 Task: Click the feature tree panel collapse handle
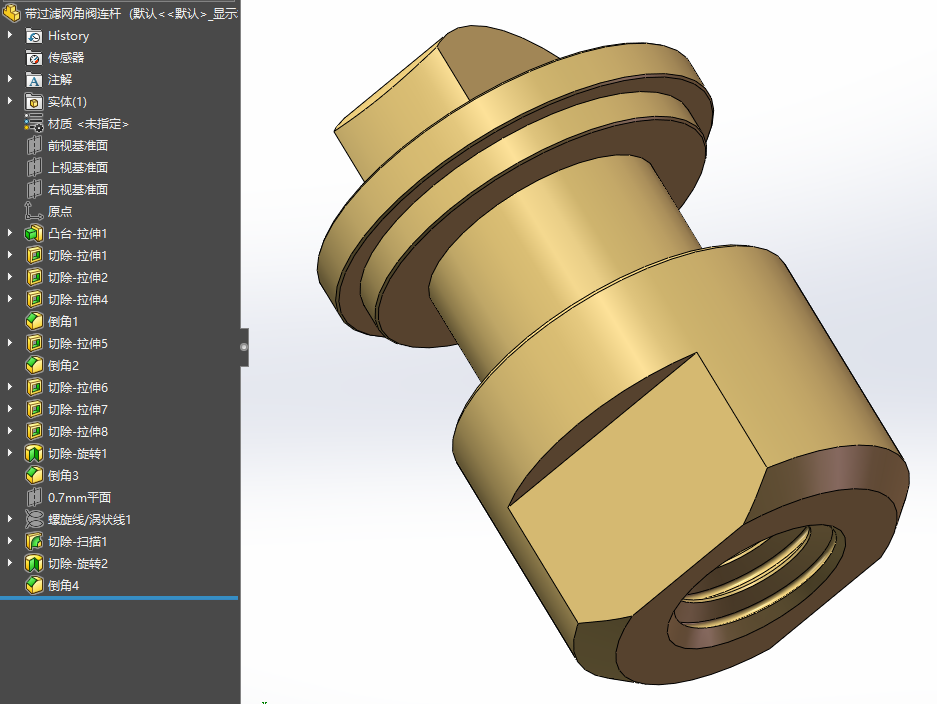pyautogui.click(x=244, y=347)
